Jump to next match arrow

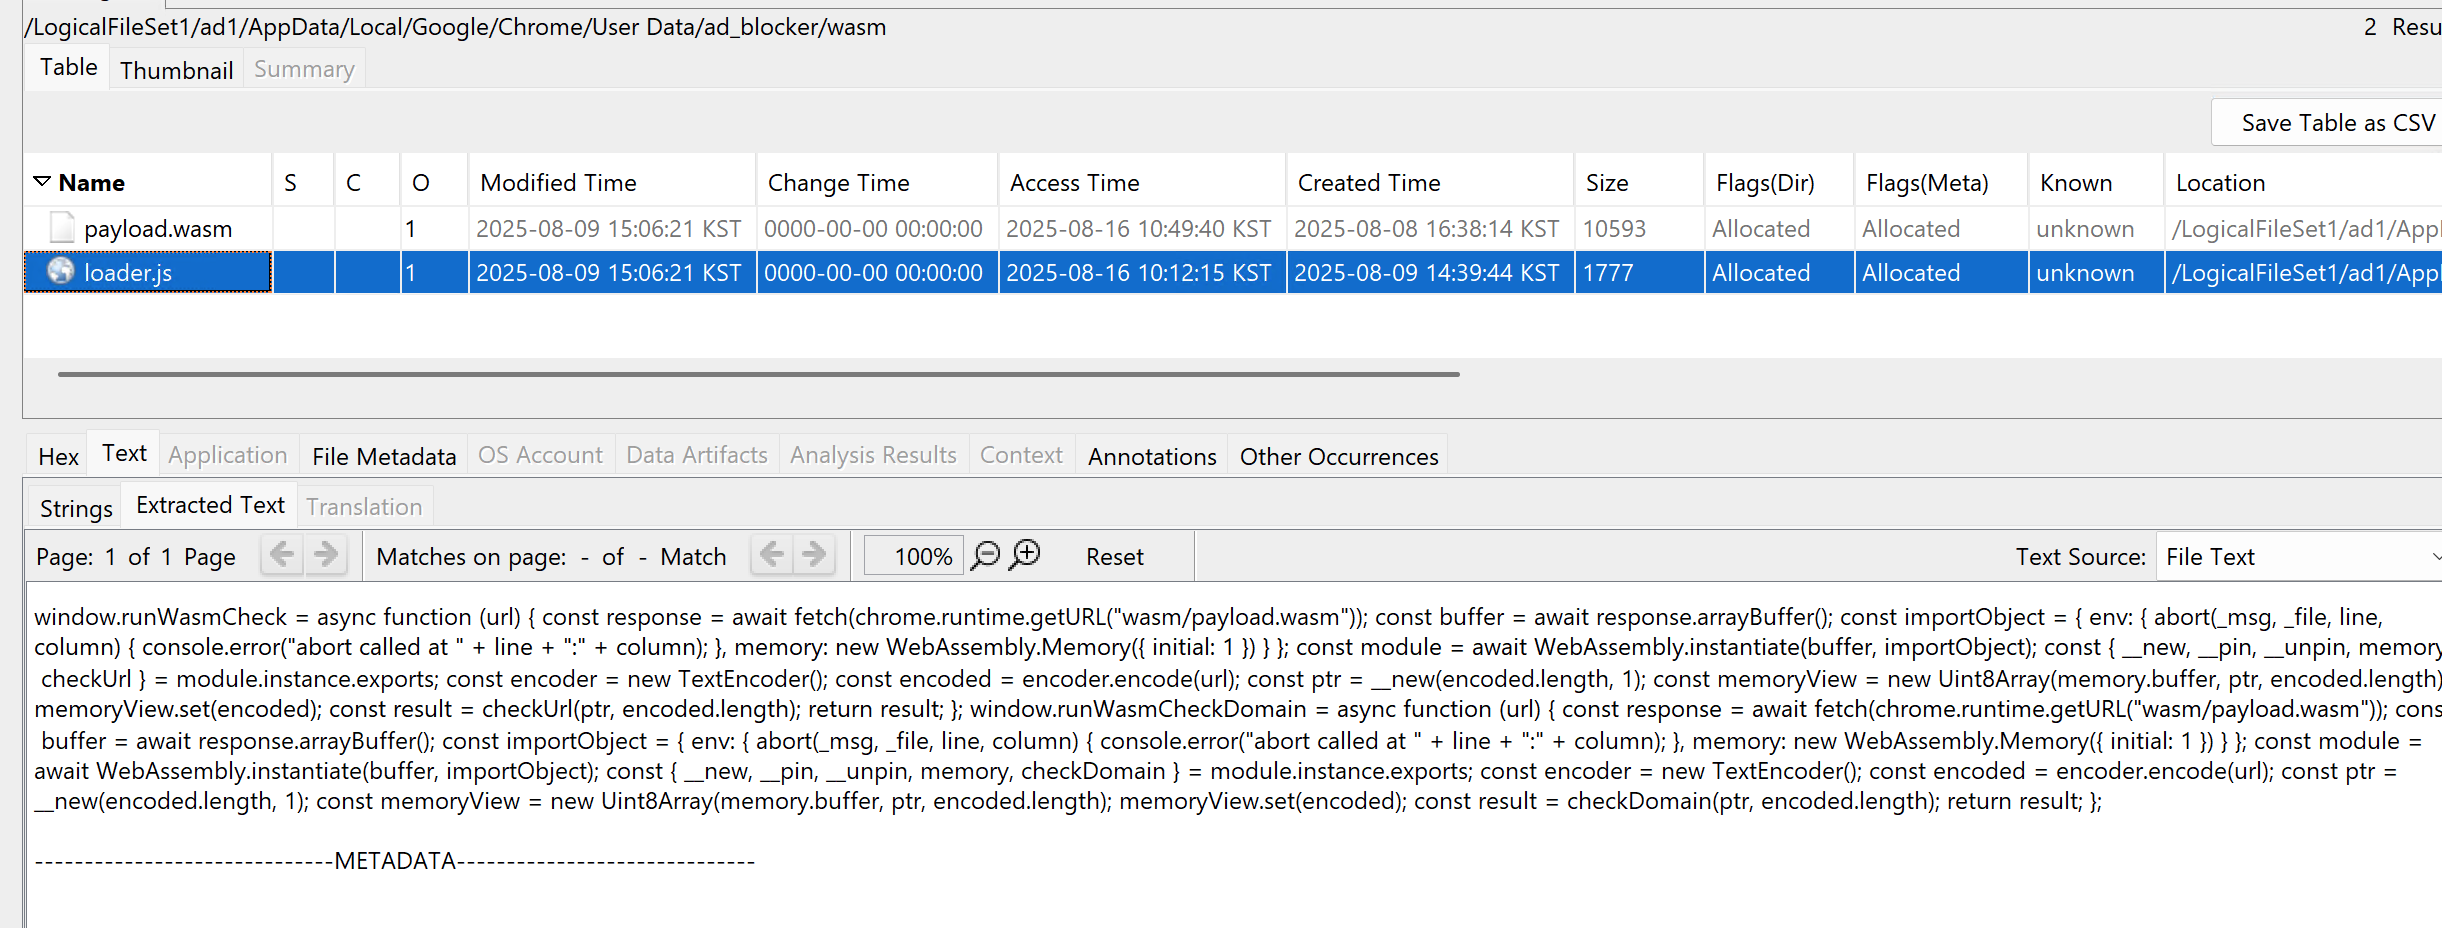(x=814, y=555)
